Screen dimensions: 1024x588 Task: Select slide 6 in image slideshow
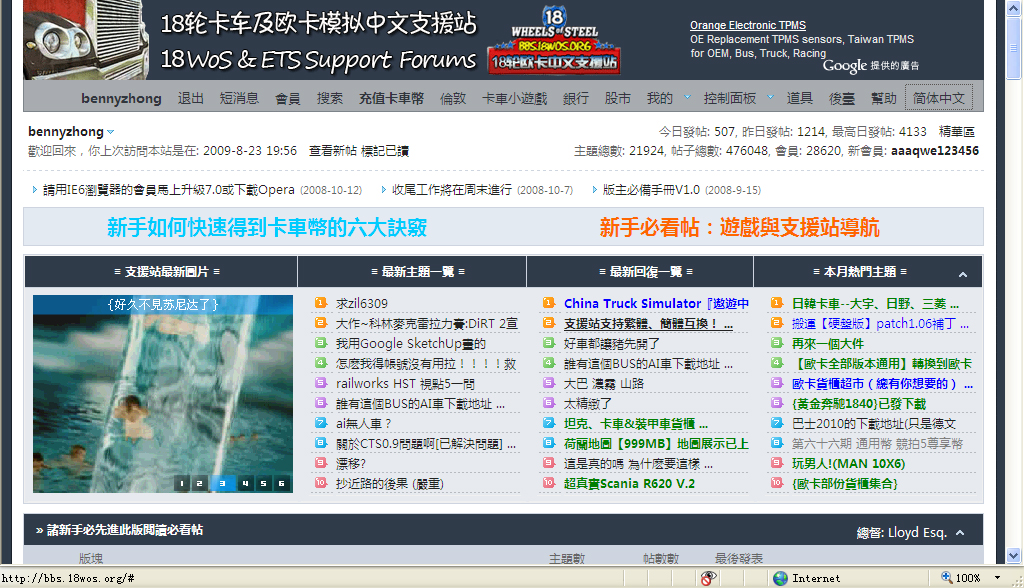(x=281, y=483)
